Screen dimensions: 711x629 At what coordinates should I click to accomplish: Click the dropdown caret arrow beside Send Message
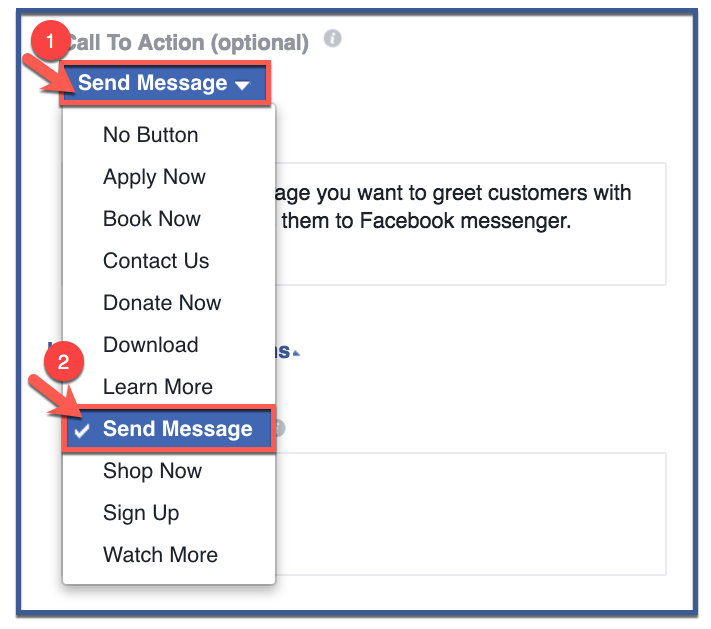[x=242, y=85]
